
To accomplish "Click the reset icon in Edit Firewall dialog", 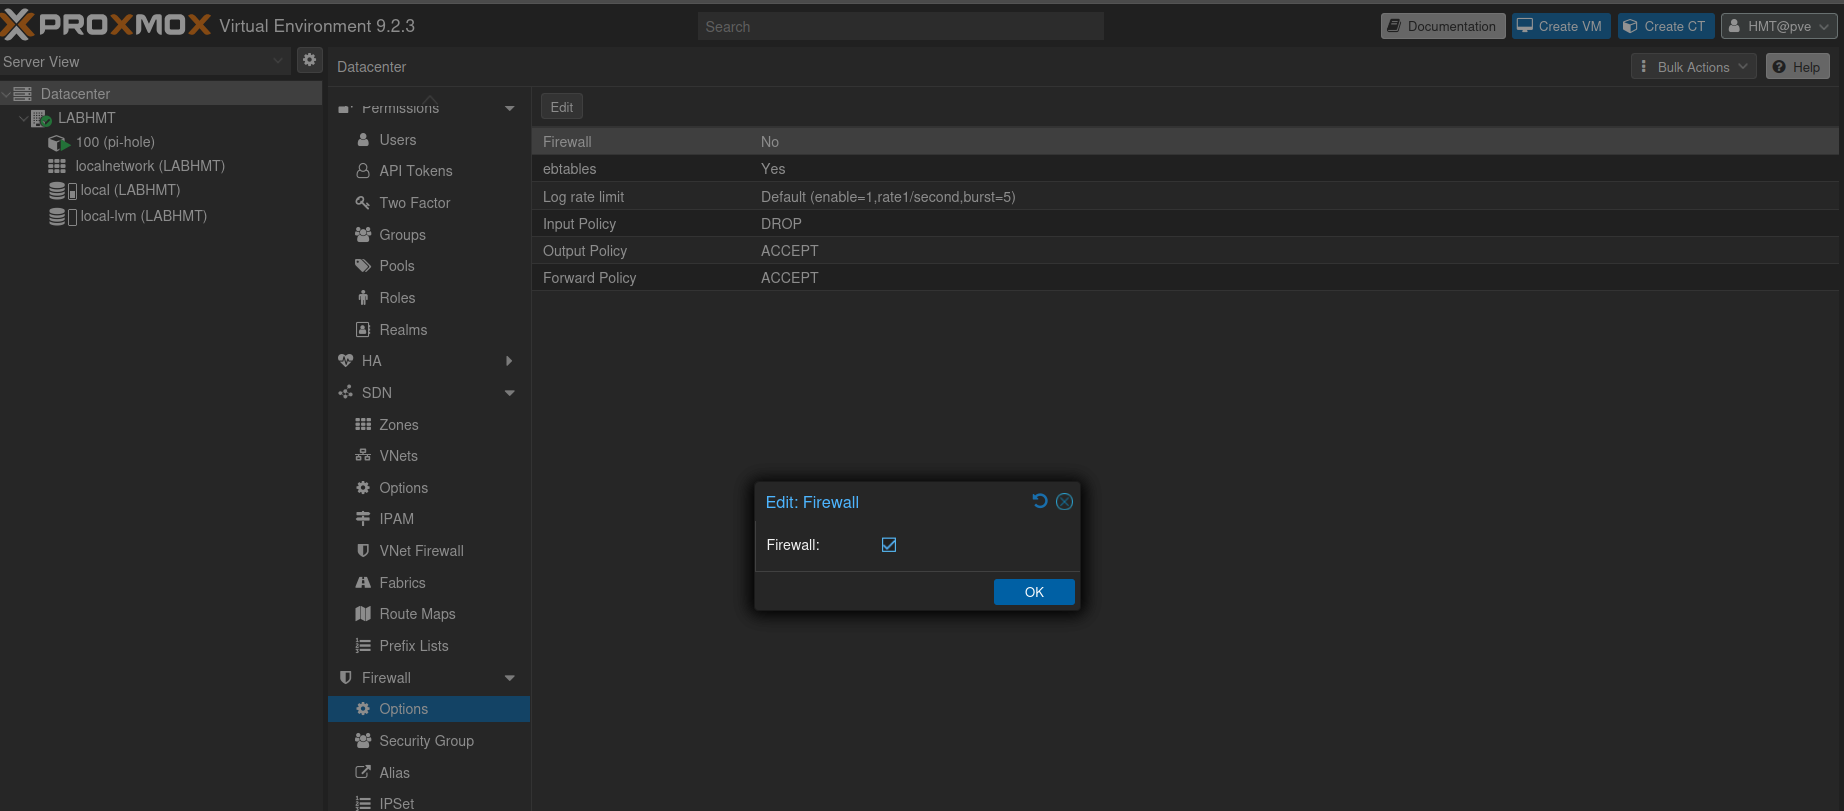I will click(1040, 501).
